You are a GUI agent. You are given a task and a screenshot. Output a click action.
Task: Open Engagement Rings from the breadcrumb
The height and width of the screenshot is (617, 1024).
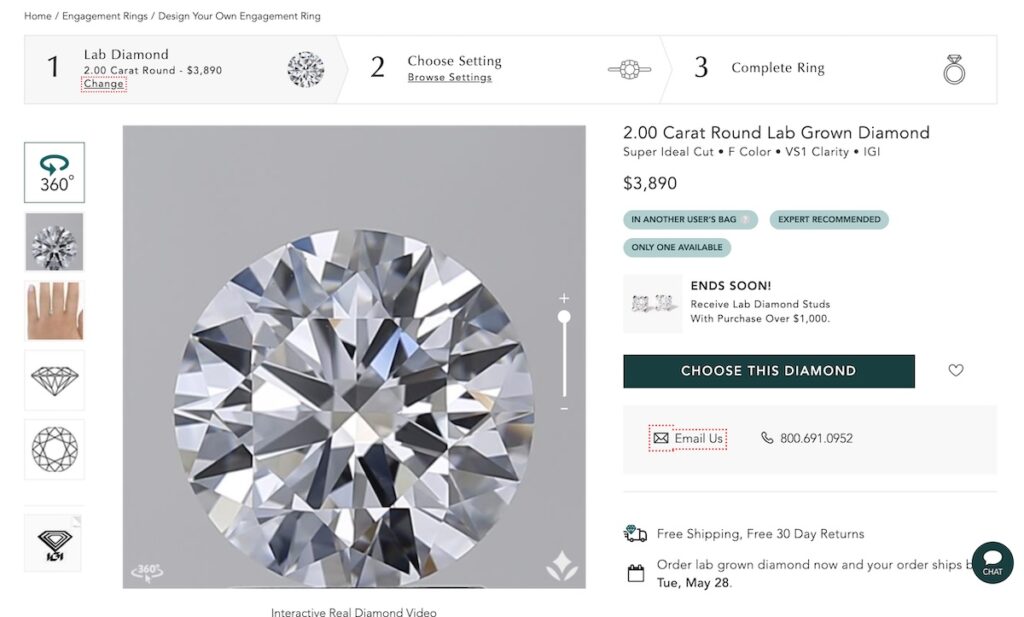pos(107,15)
